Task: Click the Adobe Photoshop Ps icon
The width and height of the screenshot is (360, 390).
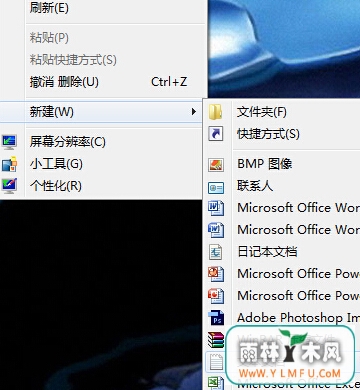Action: [x=216, y=318]
